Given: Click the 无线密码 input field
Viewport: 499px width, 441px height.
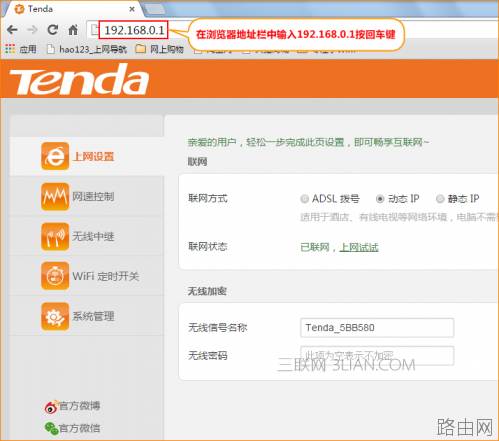Looking at the screenshot, I should tap(377, 355).
